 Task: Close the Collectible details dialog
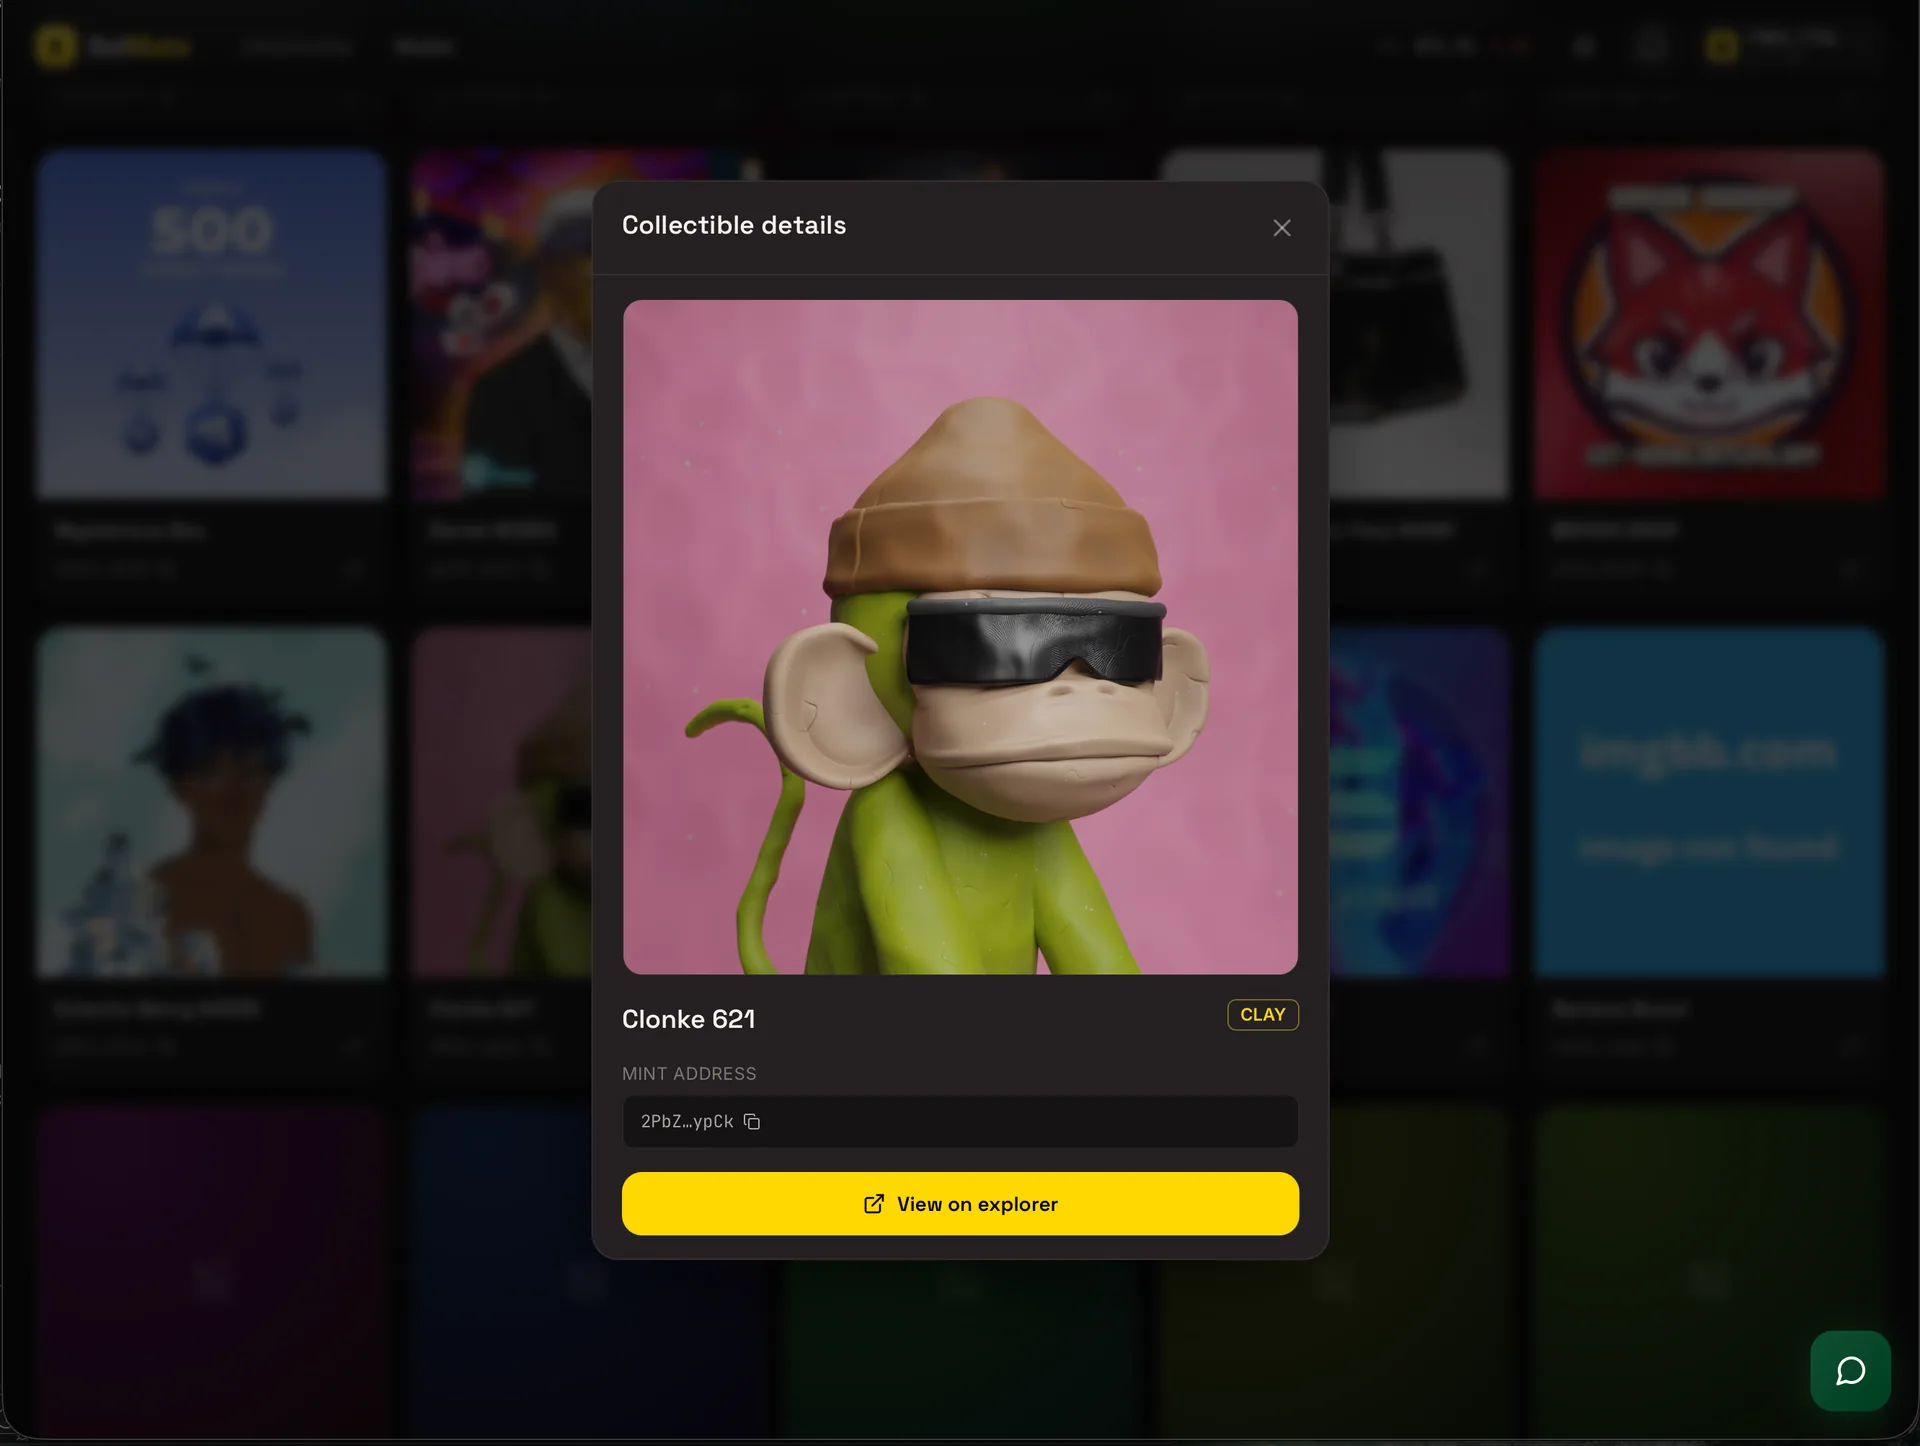click(1282, 228)
